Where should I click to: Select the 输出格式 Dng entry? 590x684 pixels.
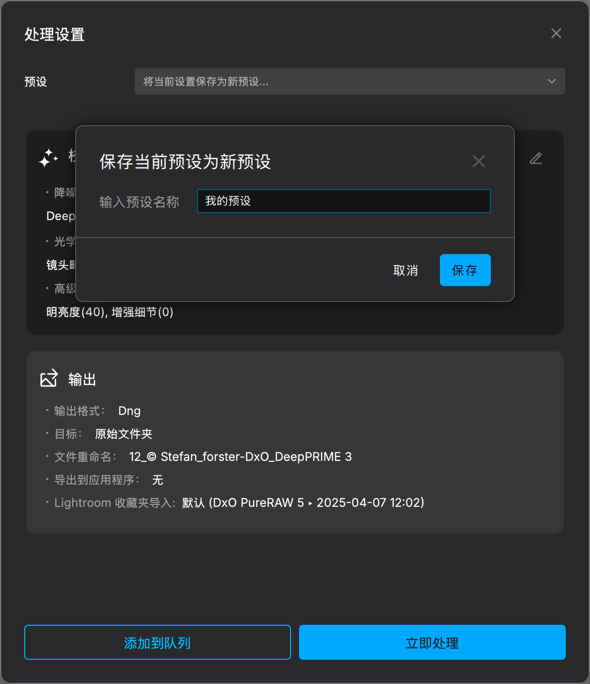point(93,411)
